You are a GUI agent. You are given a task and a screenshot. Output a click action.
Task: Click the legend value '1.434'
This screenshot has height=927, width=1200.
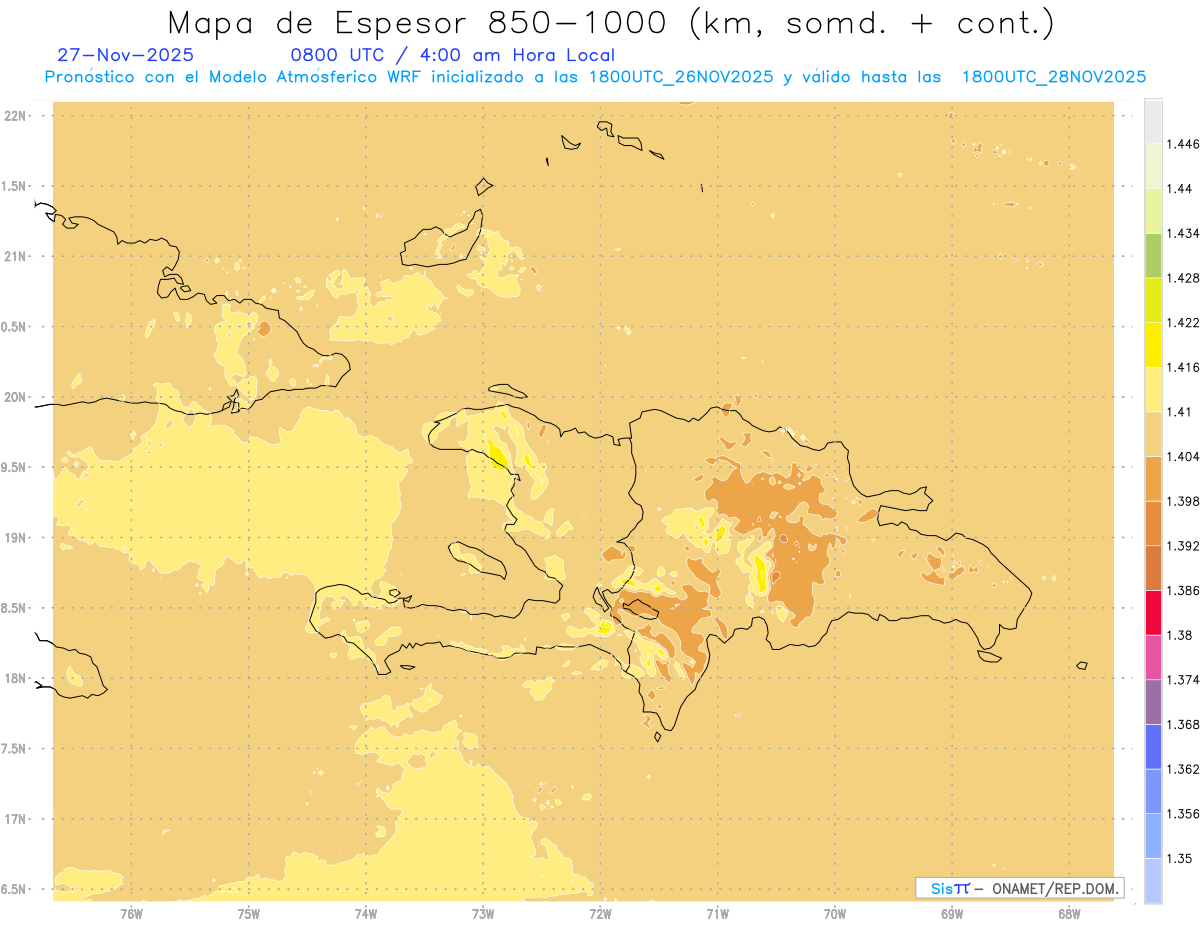coord(1183,233)
